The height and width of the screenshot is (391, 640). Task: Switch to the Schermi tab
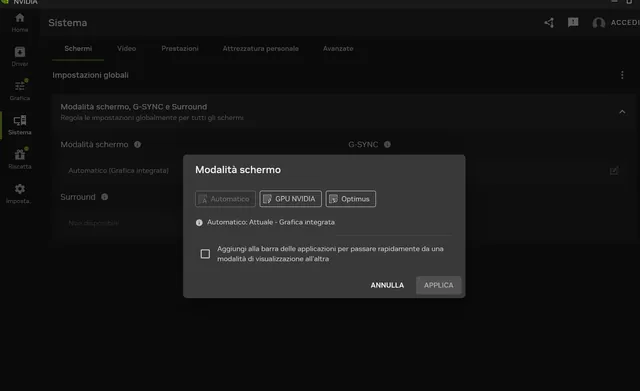[x=78, y=49]
